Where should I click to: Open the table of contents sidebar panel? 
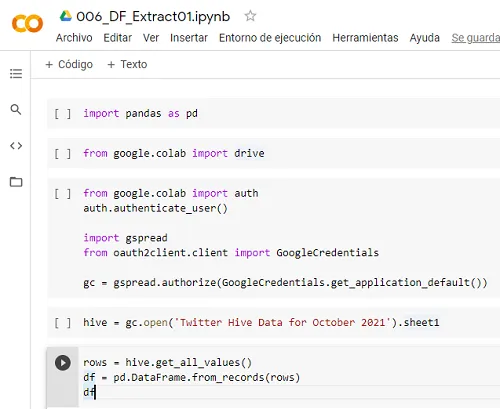[16, 73]
